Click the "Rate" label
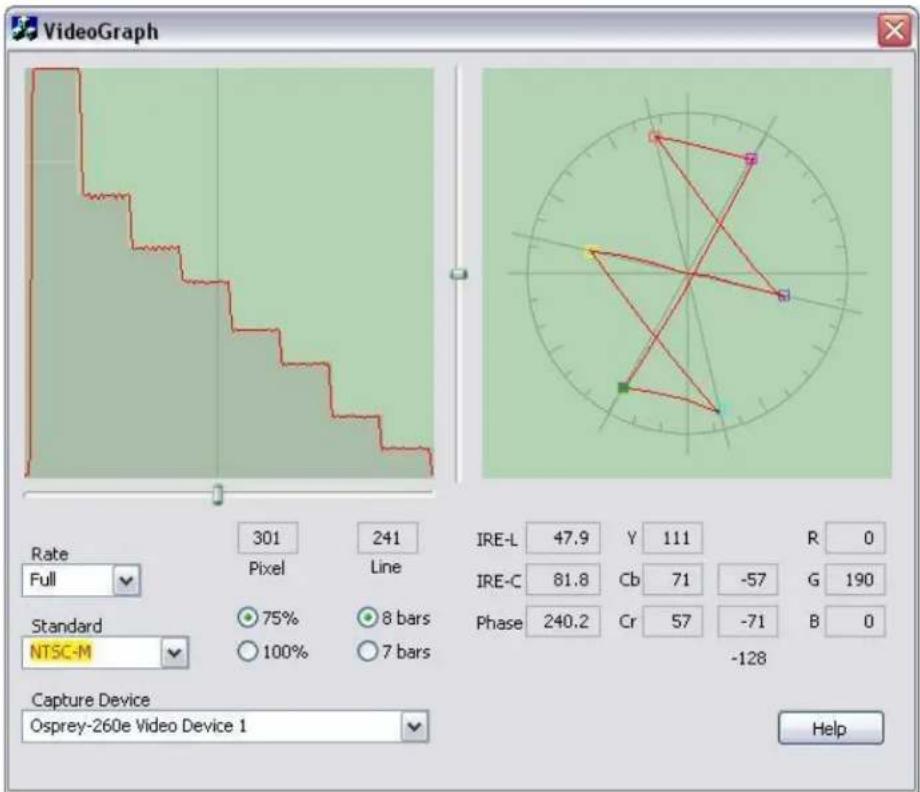Screen dimensions: 920x792 (49, 553)
